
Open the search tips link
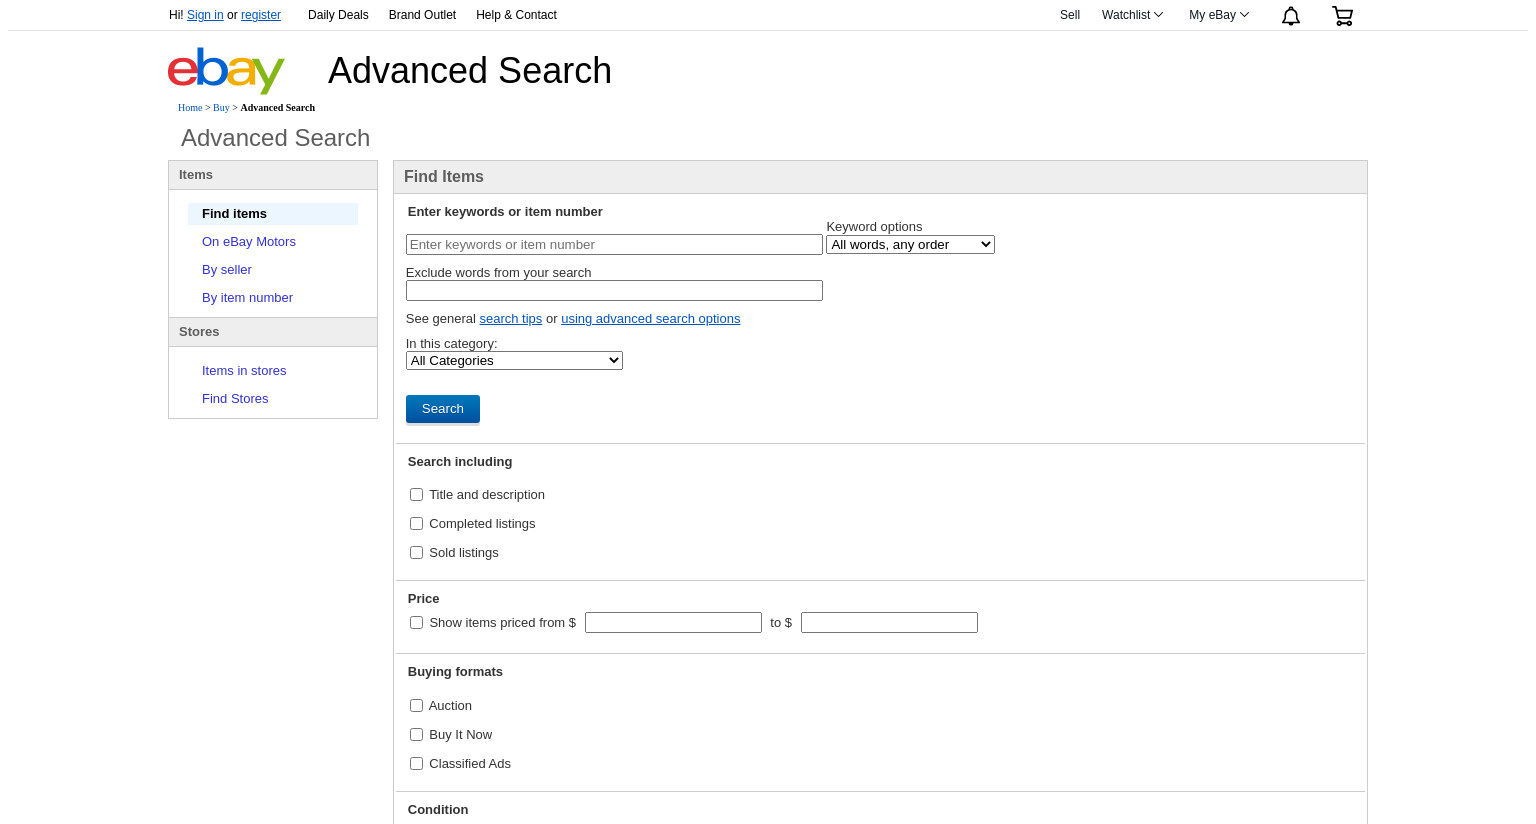pyautogui.click(x=511, y=319)
